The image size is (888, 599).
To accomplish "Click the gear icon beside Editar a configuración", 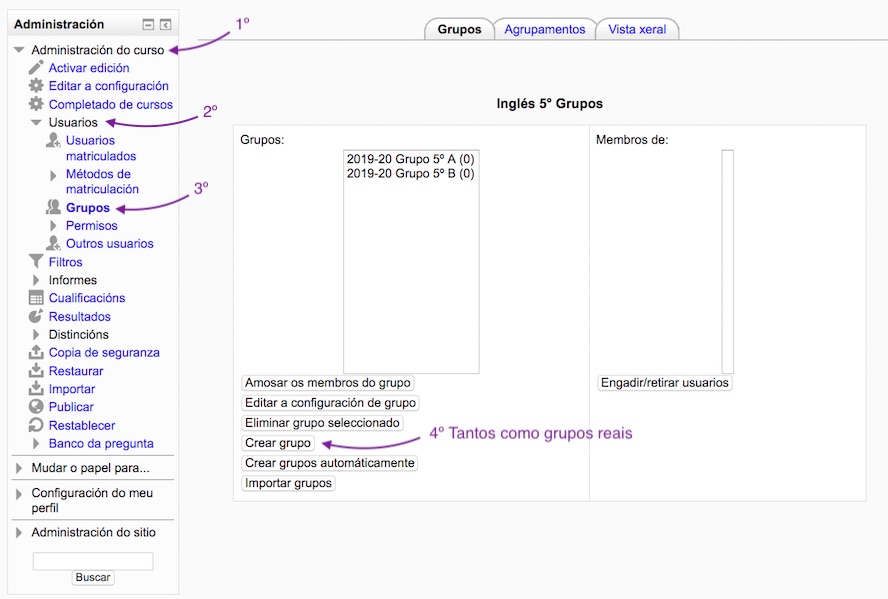I will click(37, 86).
